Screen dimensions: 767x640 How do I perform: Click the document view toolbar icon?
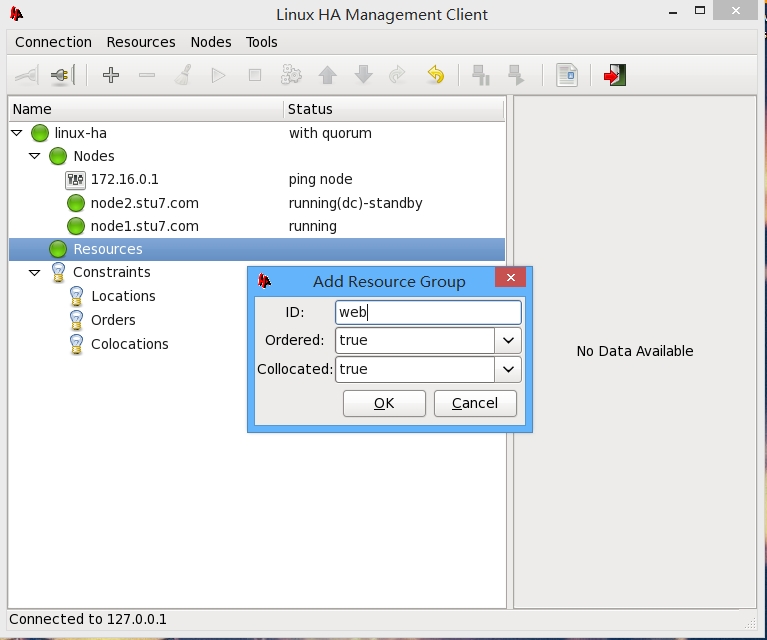pos(567,75)
